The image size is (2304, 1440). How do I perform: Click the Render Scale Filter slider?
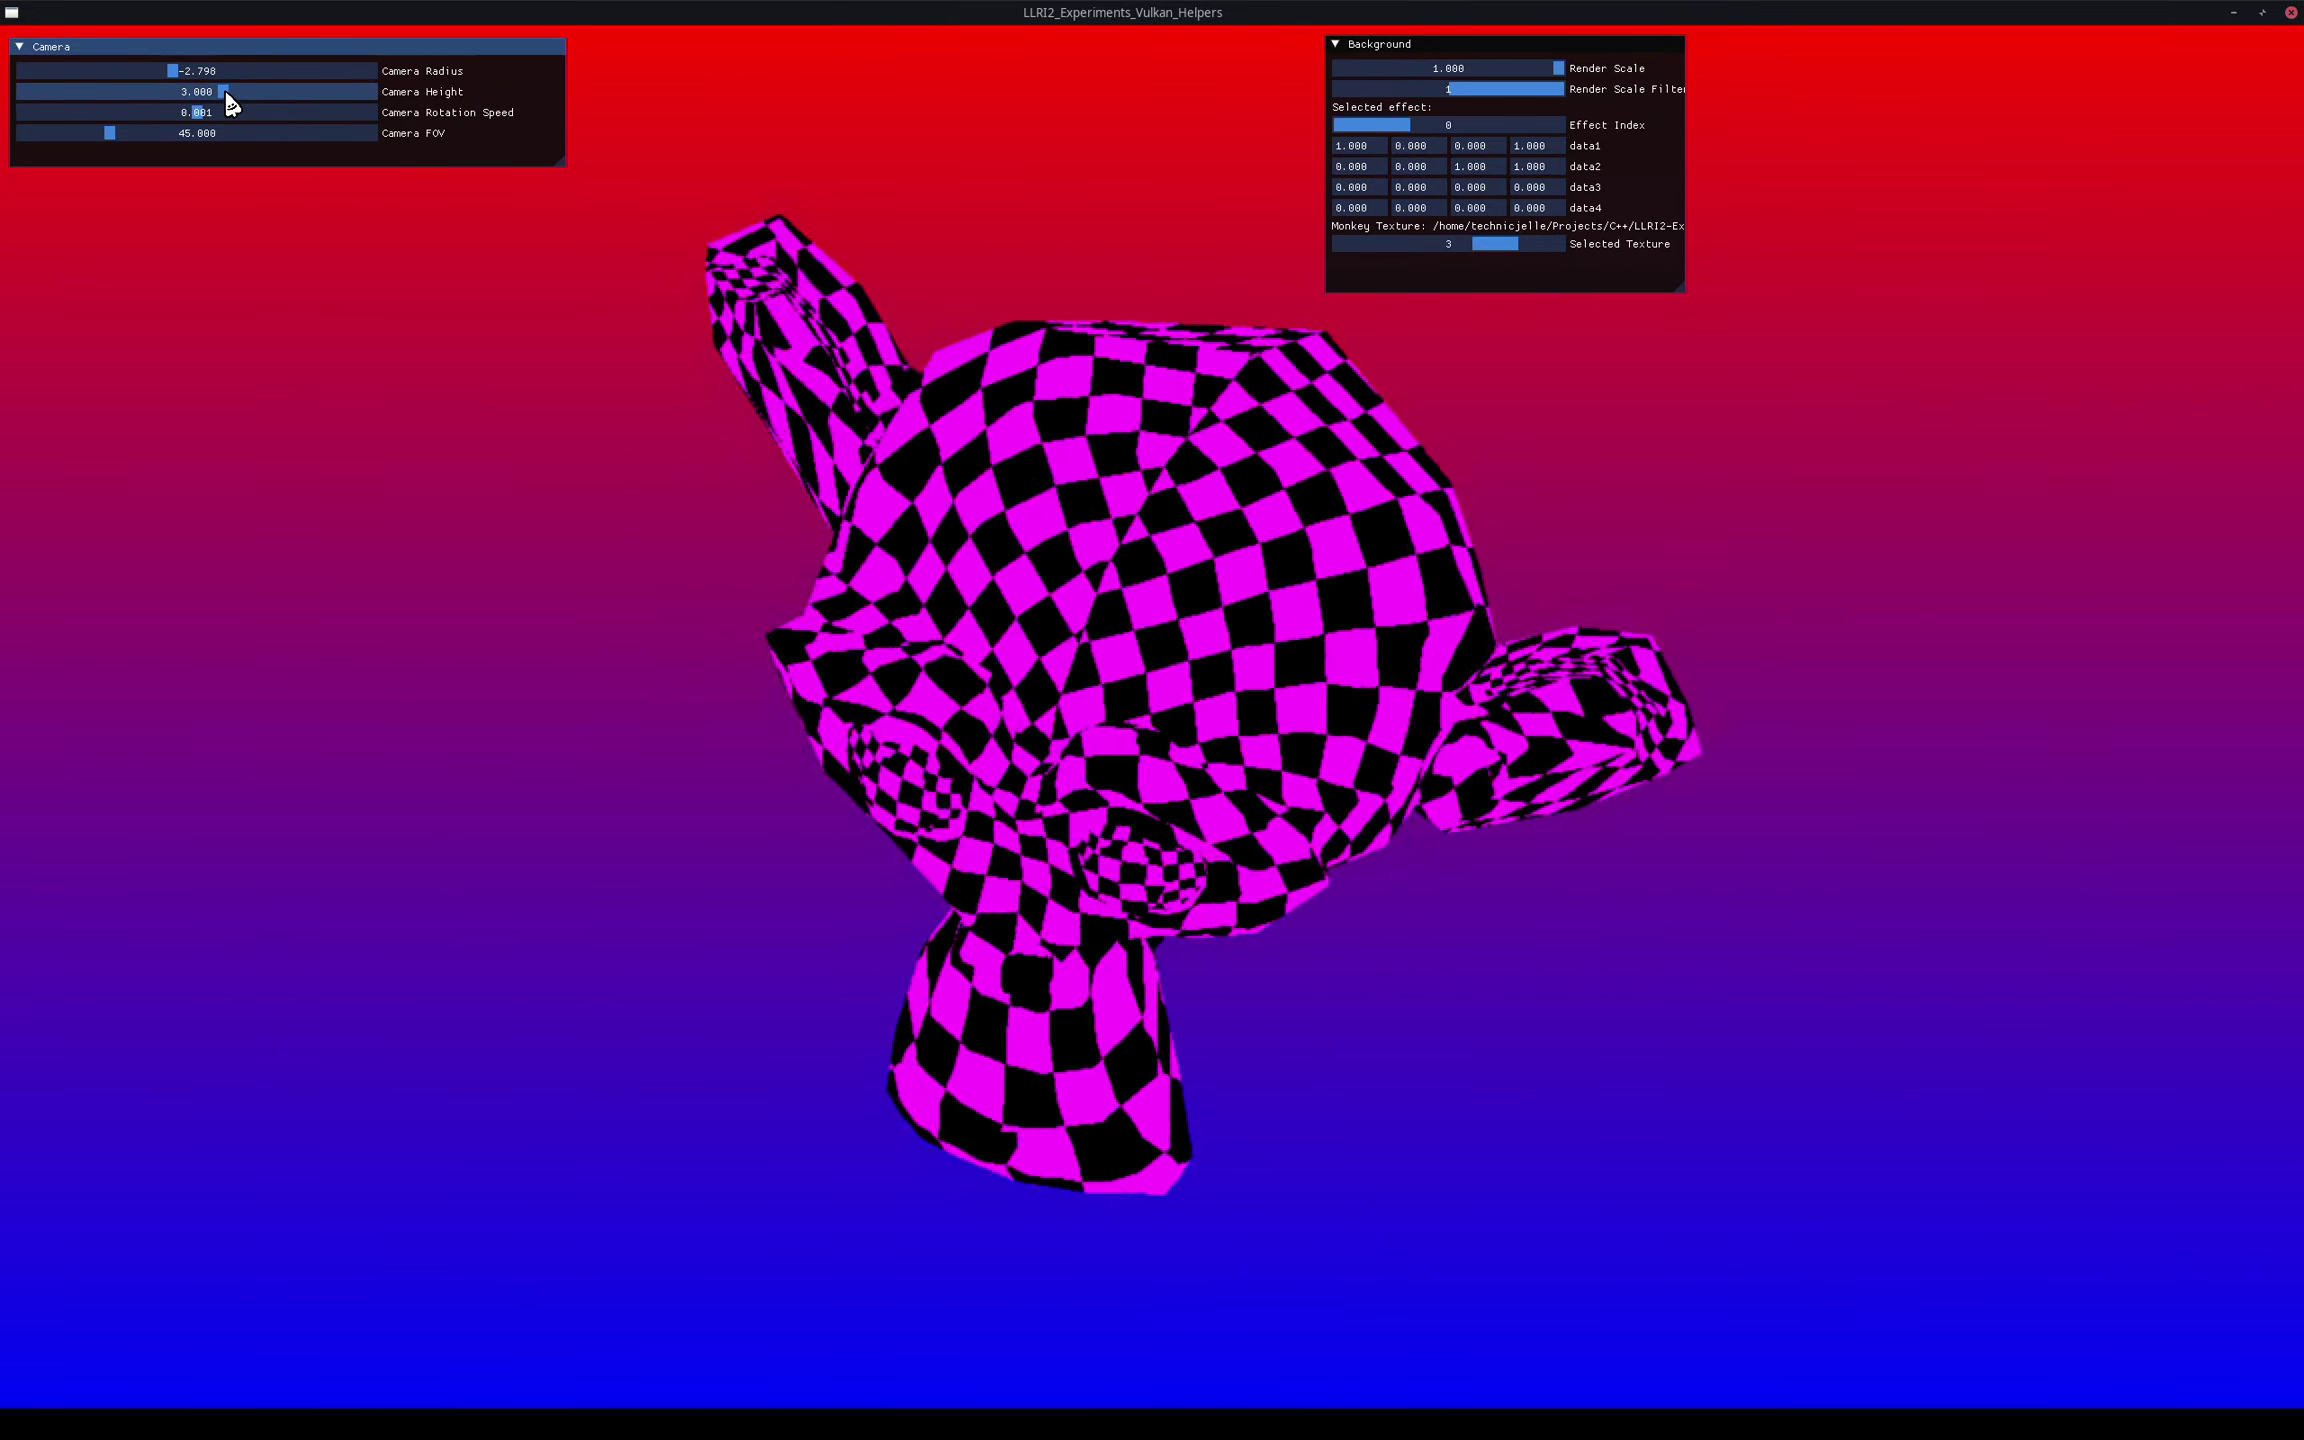pos(1447,89)
